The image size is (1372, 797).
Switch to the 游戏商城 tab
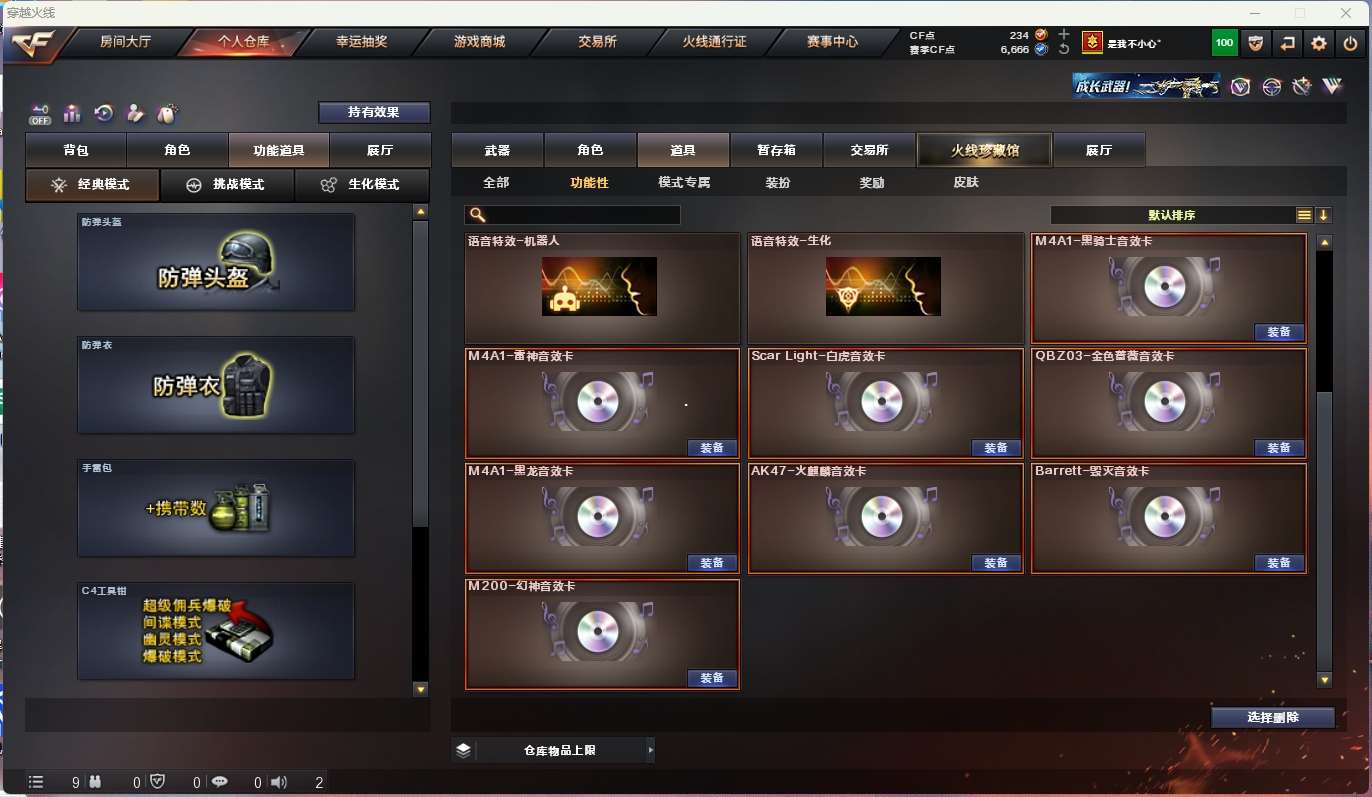(479, 42)
